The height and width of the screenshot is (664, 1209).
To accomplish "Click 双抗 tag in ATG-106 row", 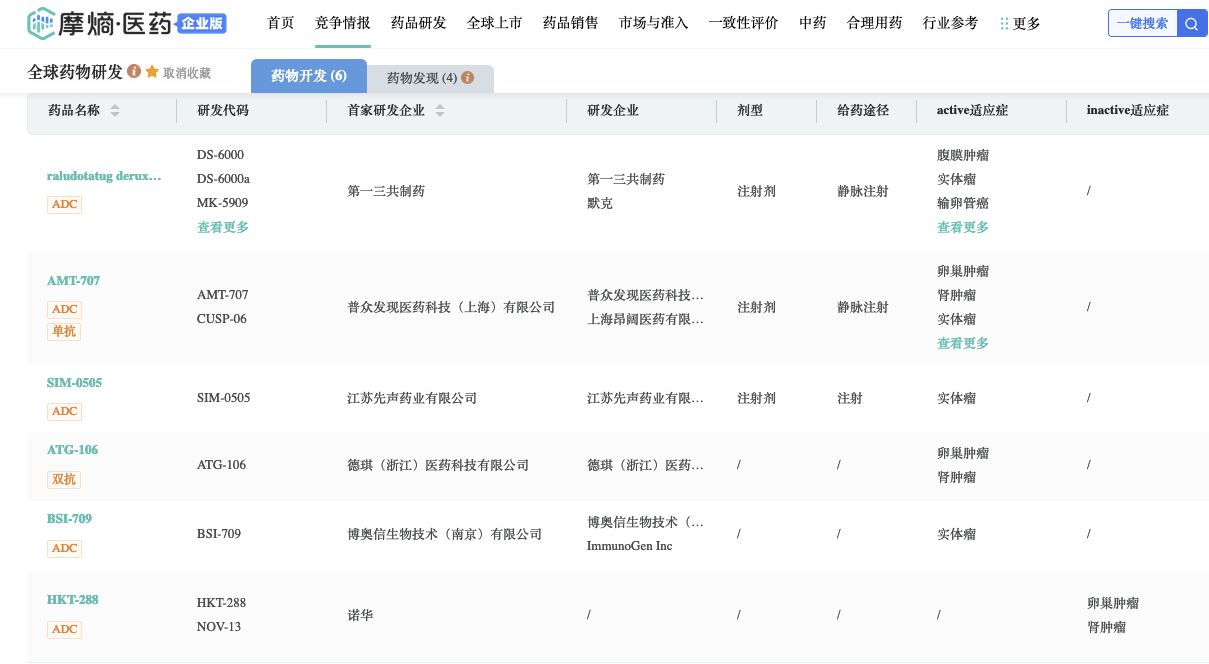I will pyautogui.click(x=63, y=480).
